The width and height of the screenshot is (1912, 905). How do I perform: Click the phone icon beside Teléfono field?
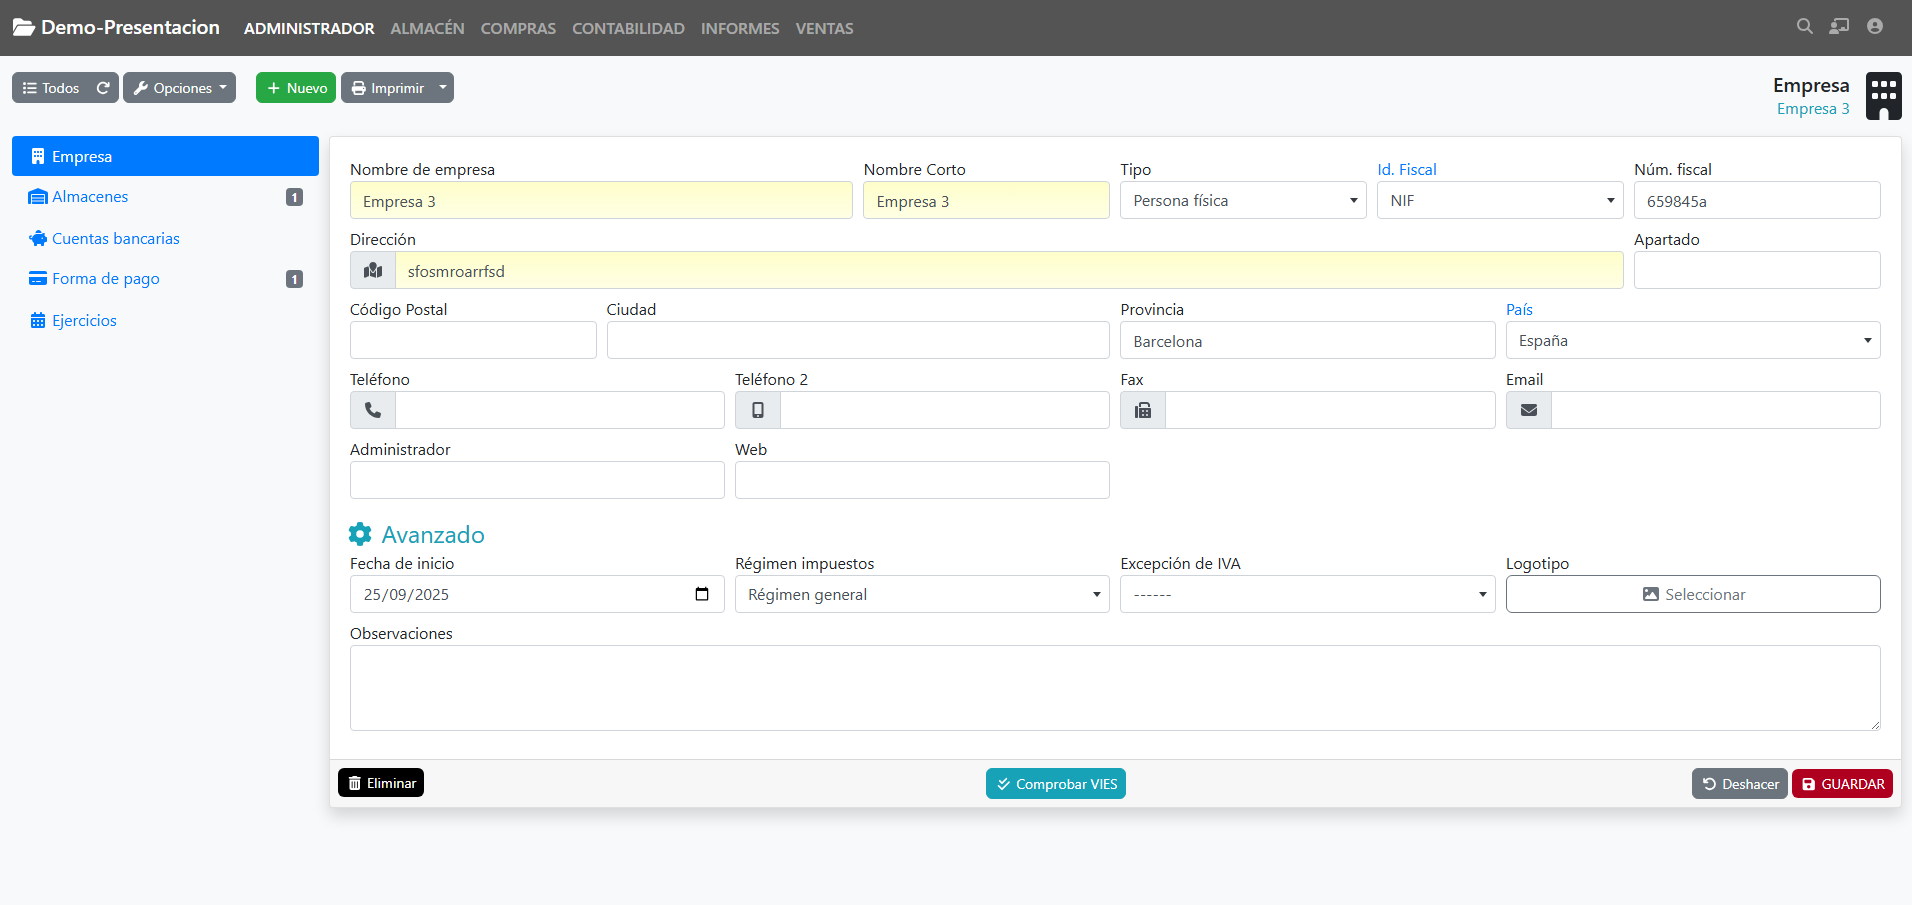(373, 410)
